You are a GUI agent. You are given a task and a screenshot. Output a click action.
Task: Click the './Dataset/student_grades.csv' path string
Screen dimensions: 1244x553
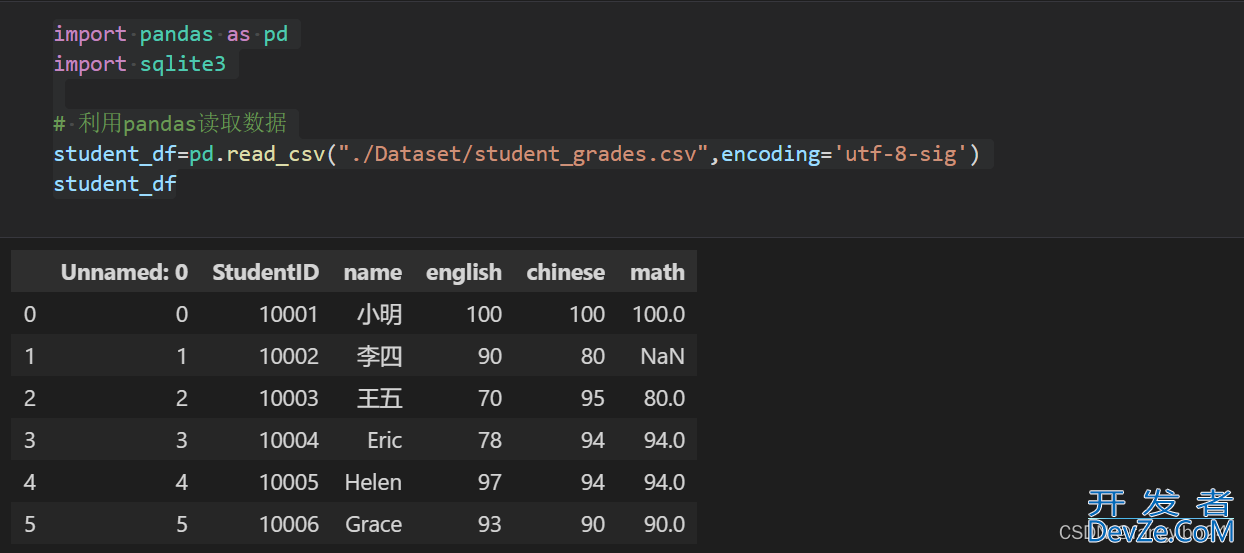(524, 154)
